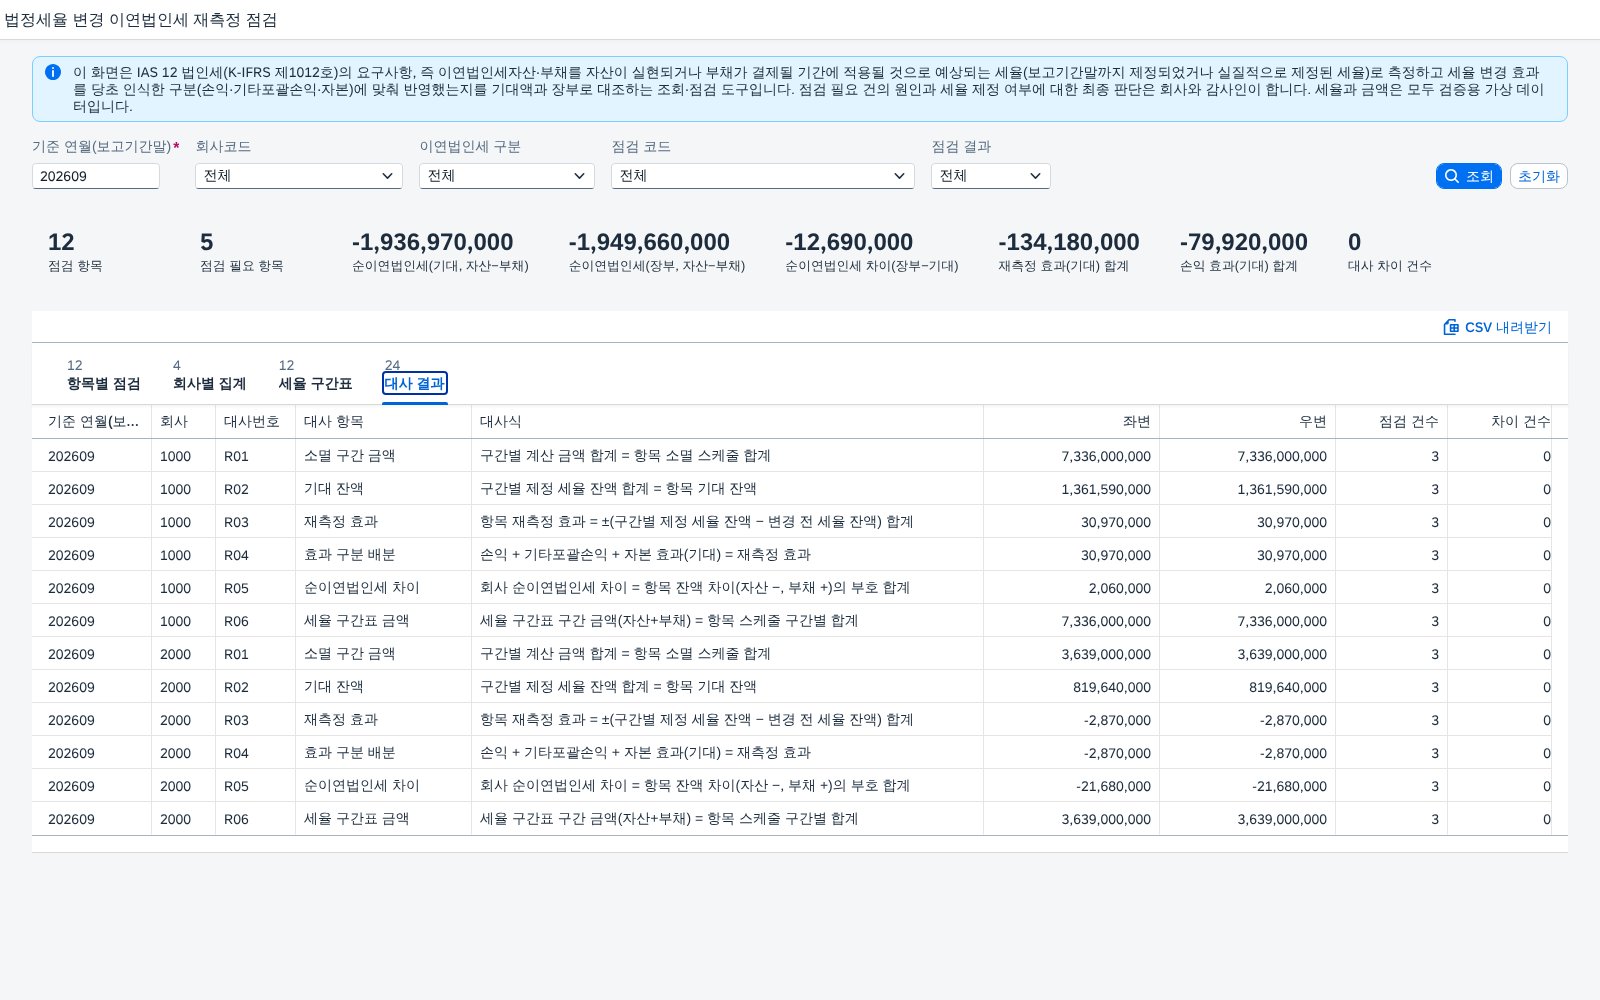Click the 대사식 column header
Image resolution: width=1600 pixels, height=1000 pixels.
click(727, 422)
